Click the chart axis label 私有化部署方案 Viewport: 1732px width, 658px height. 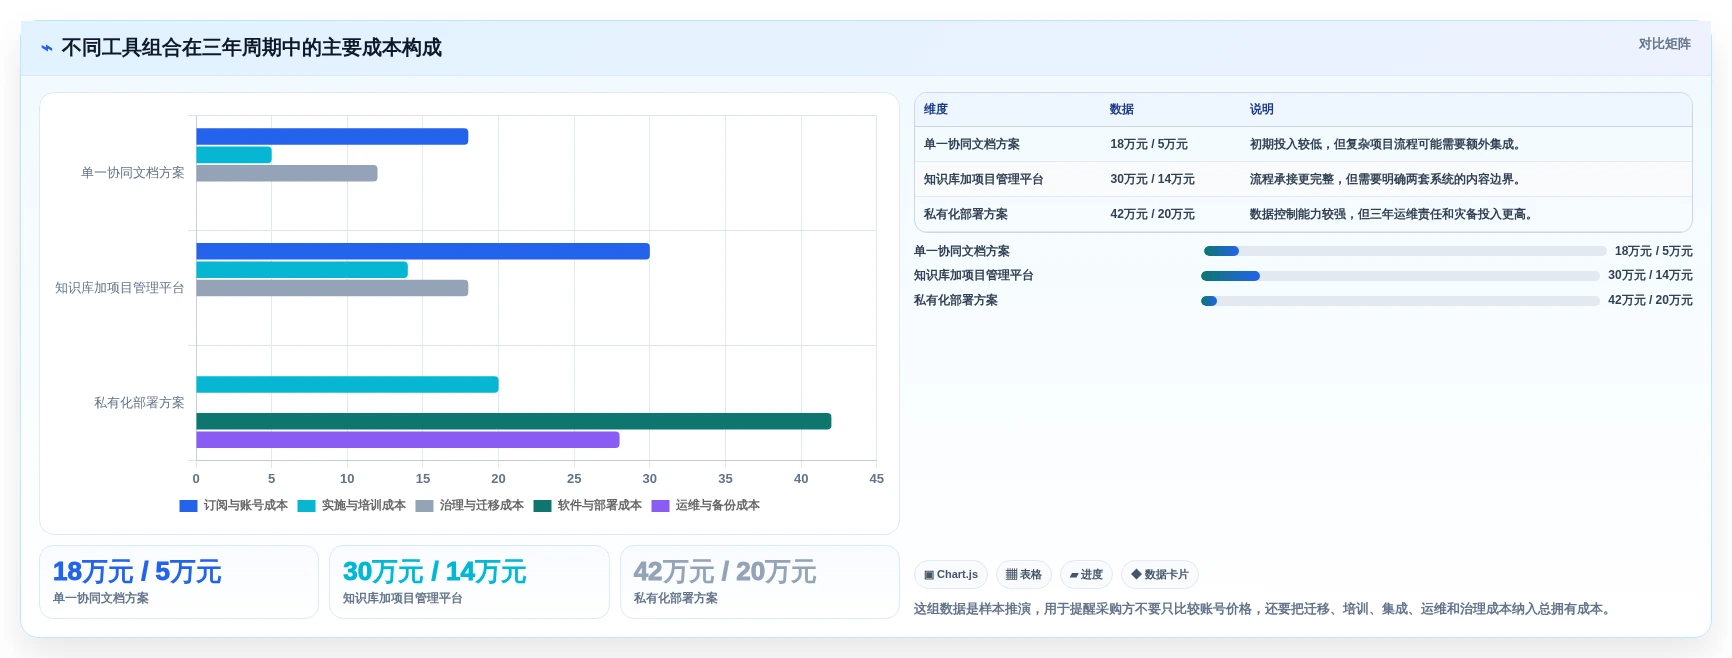pos(139,403)
